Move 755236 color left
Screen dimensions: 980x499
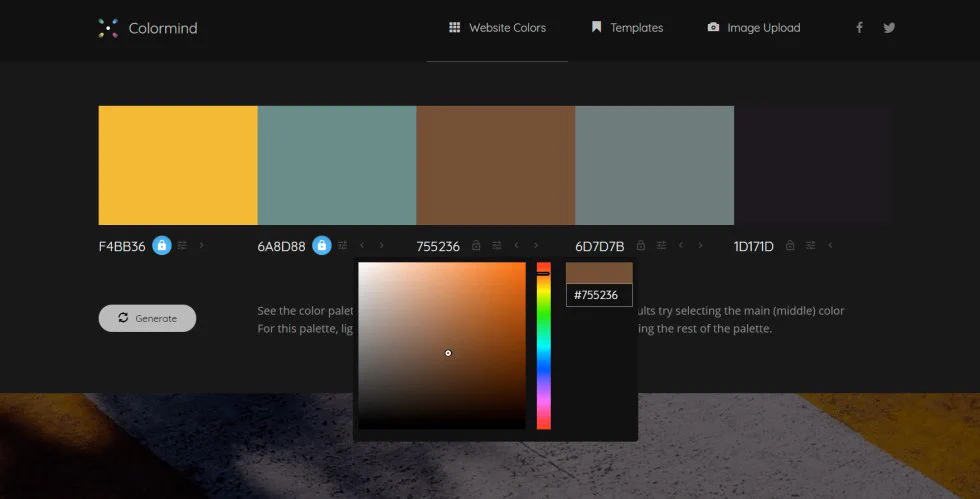pyautogui.click(x=516, y=245)
